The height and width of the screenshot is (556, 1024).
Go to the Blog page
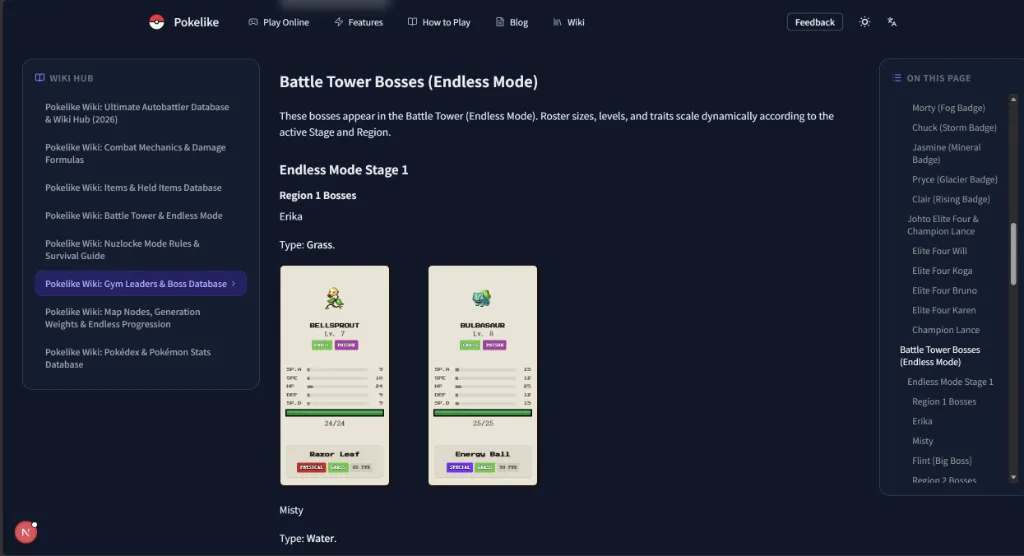(x=512, y=22)
